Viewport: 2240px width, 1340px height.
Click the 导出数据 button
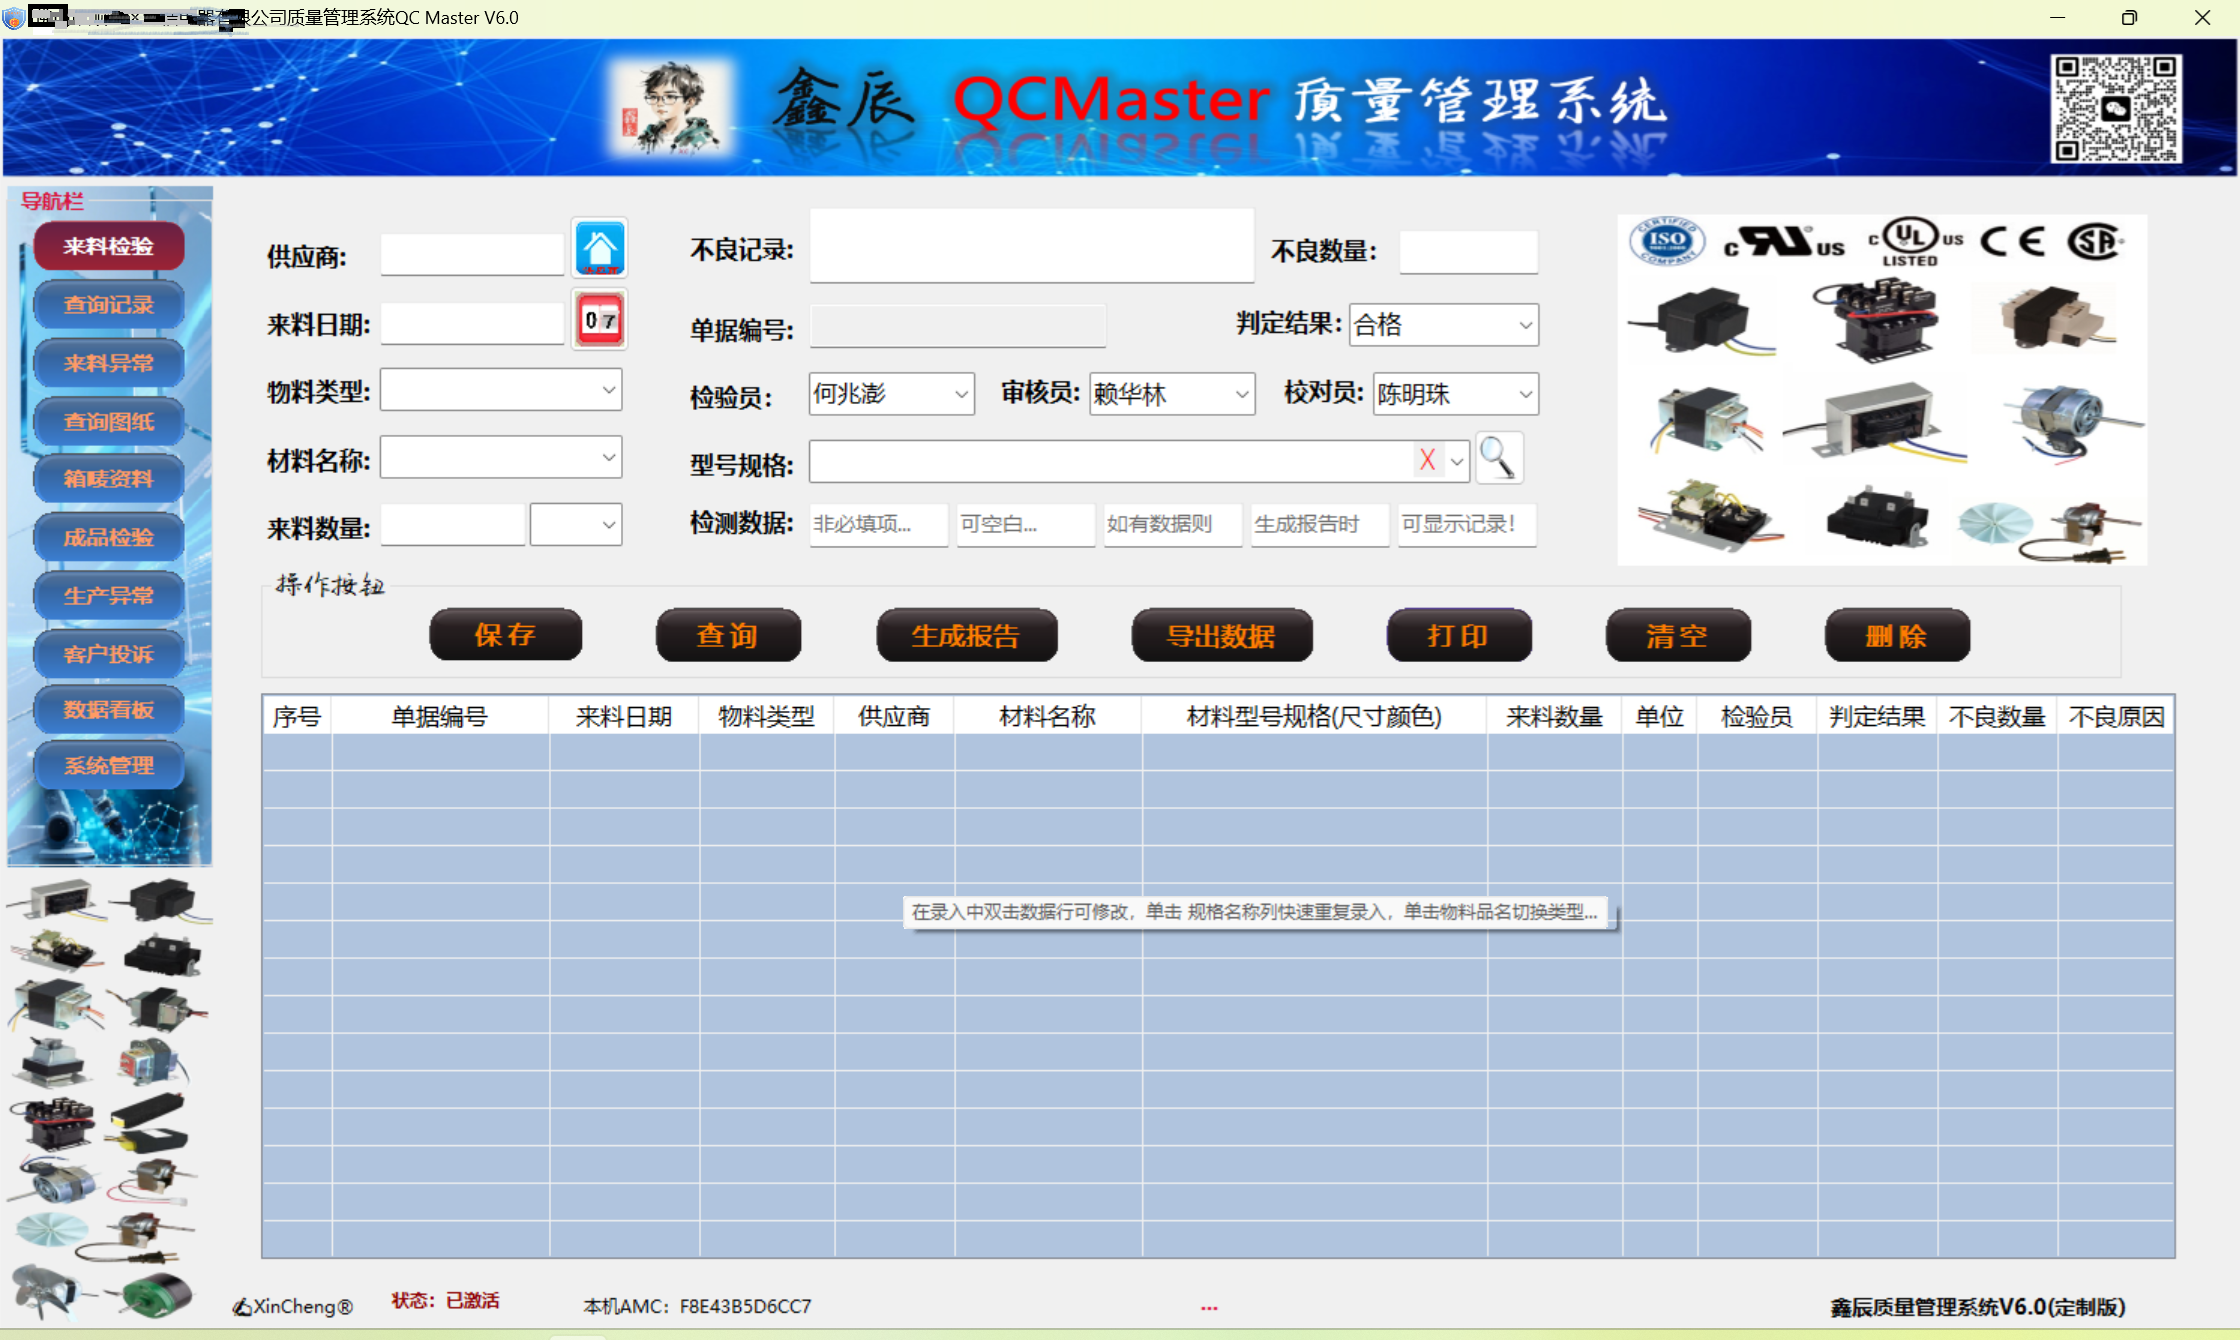pos(1221,636)
